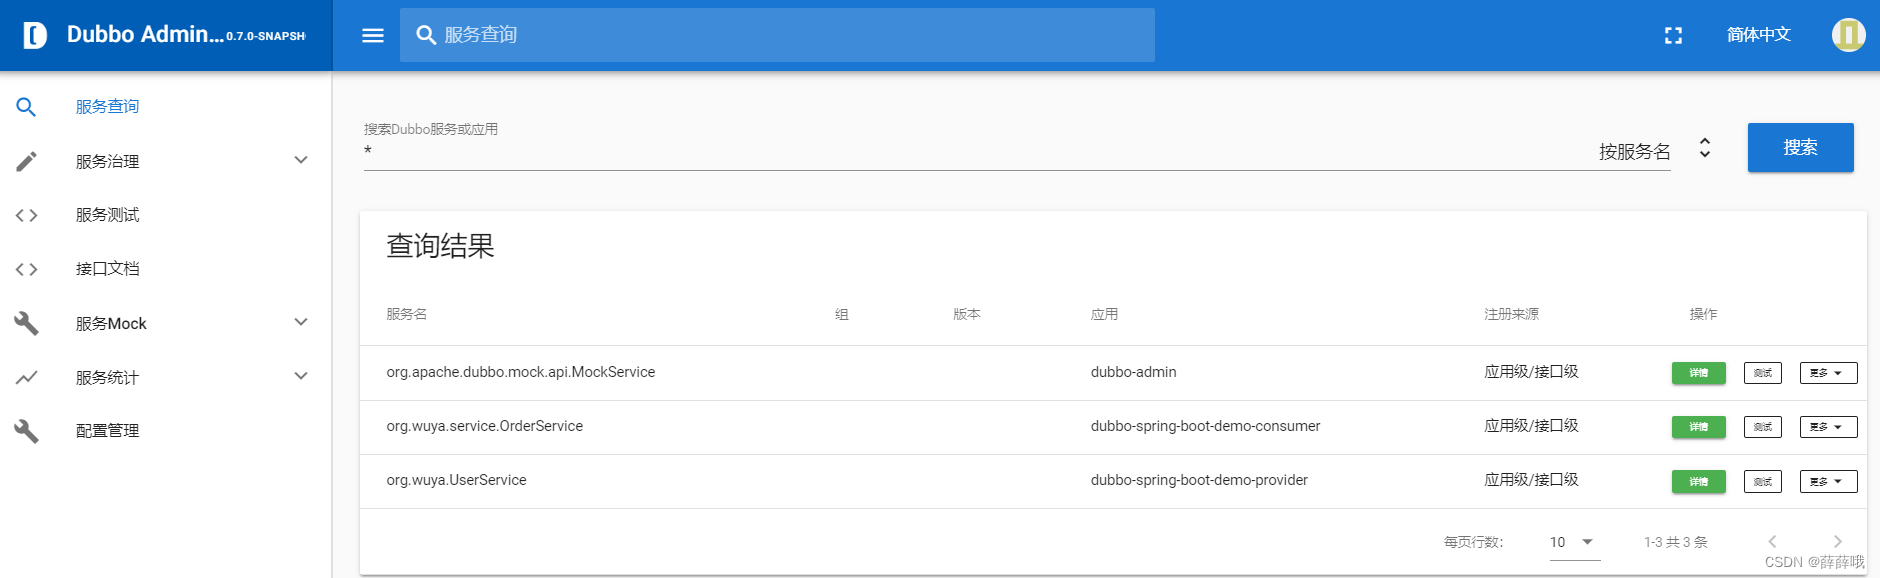Click 应用级/接口级 in the UserService row

pyautogui.click(x=1531, y=480)
